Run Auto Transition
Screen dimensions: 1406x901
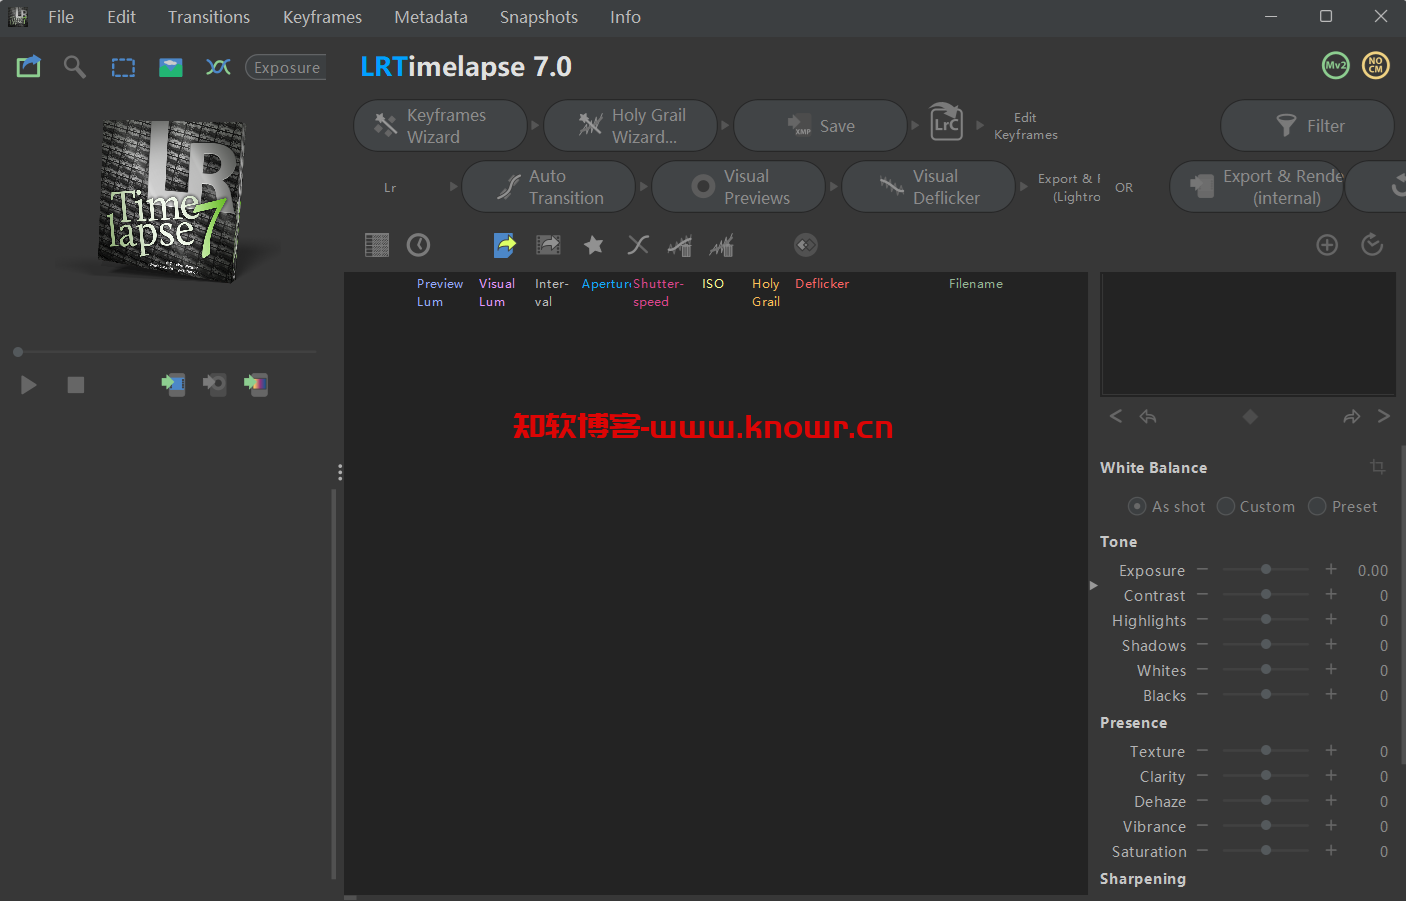tap(548, 187)
